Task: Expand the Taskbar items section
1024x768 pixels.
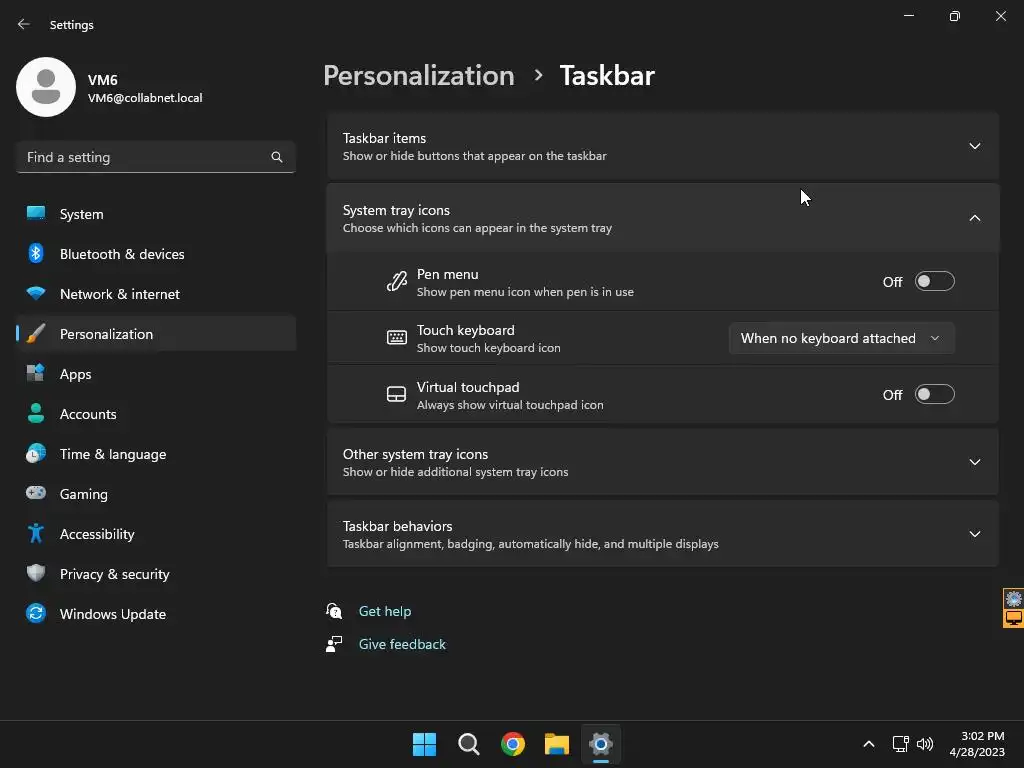Action: 663,146
